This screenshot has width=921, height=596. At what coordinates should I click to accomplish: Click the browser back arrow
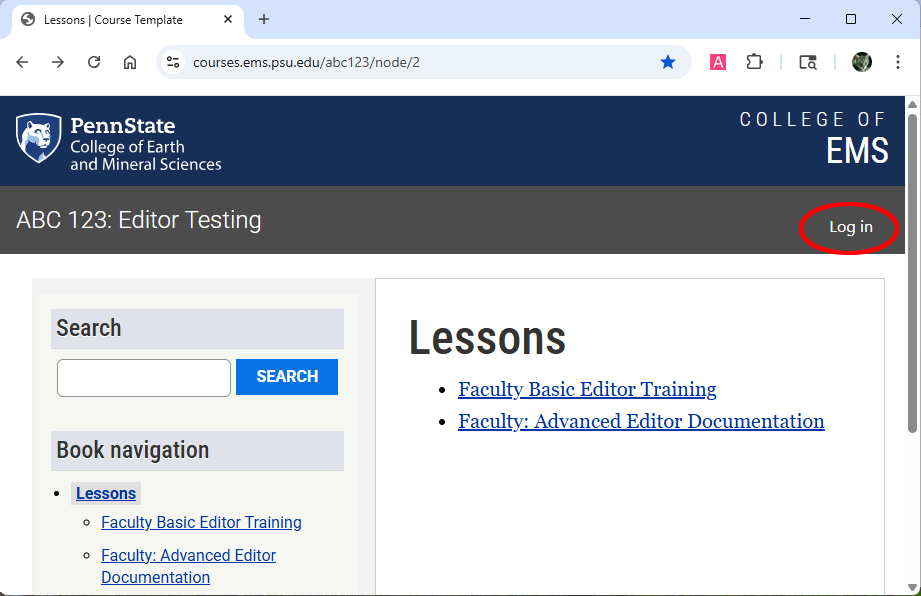(x=22, y=62)
